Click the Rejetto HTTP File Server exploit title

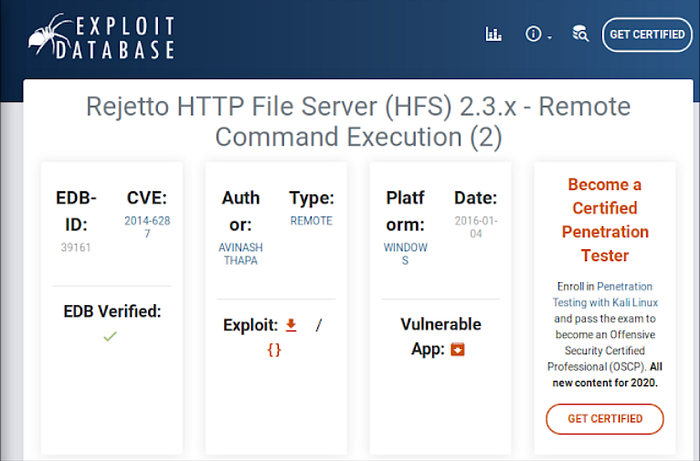(358, 121)
